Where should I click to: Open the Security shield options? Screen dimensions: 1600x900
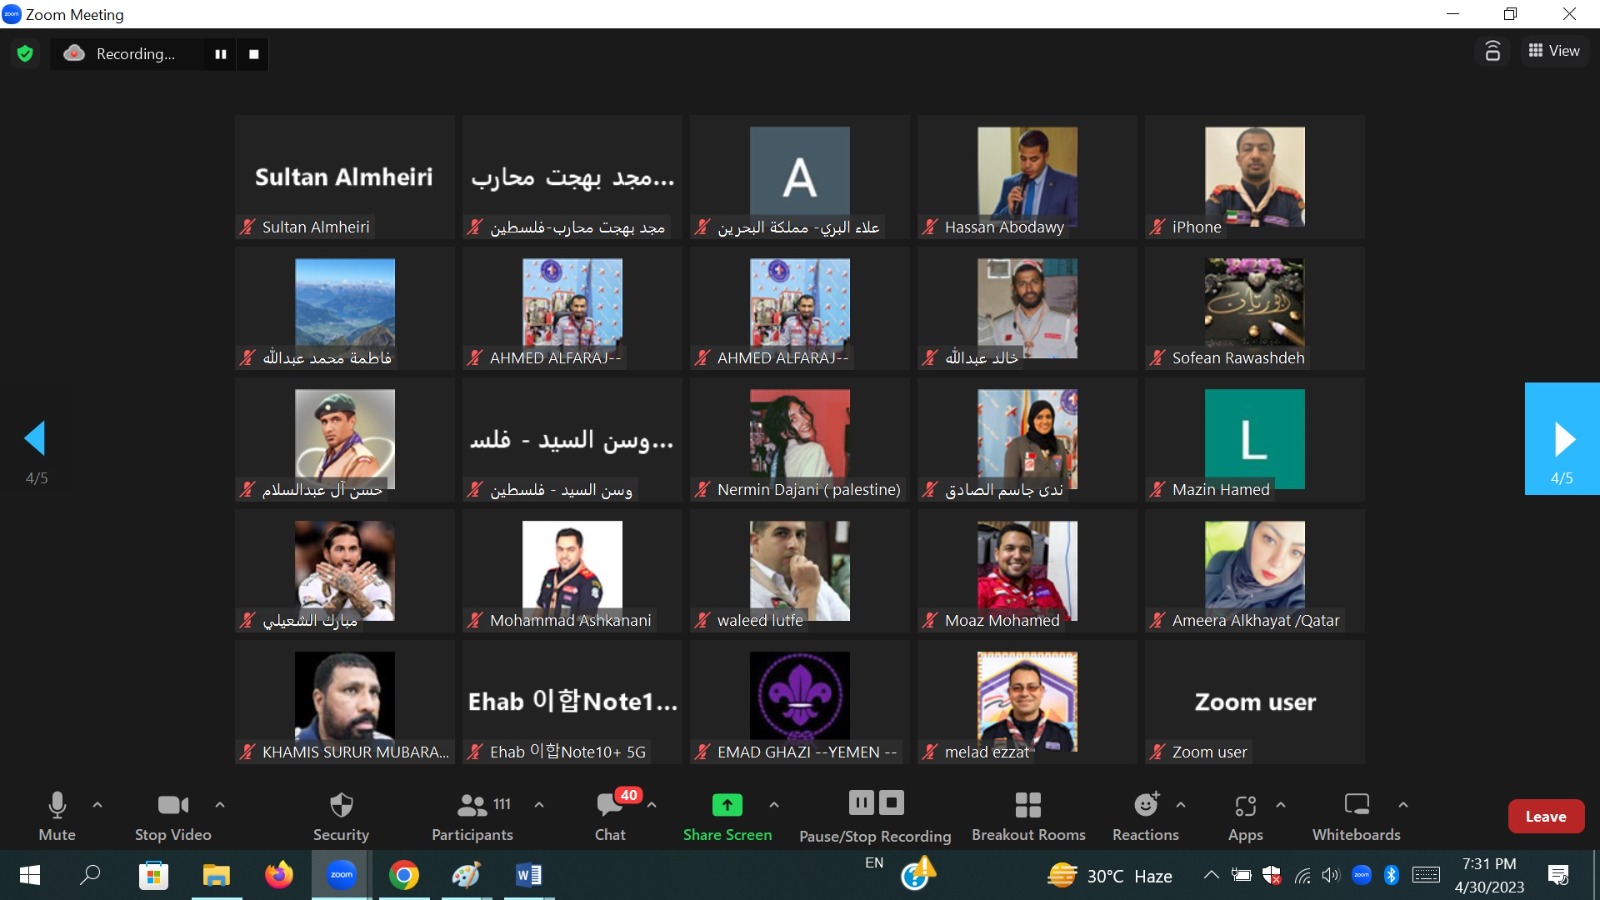tap(341, 816)
